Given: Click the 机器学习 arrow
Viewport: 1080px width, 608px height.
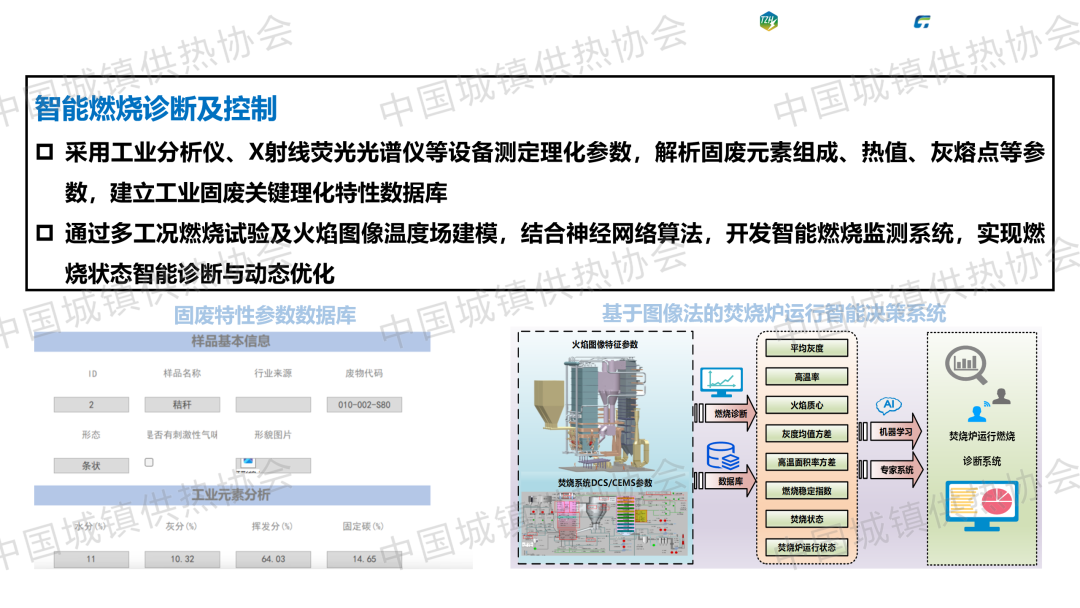Looking at the screenshot, I should 894,432.
